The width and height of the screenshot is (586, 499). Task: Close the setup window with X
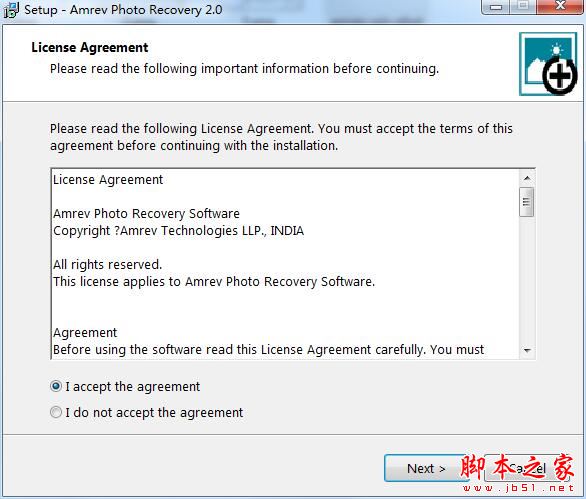(x=559, y=6)
